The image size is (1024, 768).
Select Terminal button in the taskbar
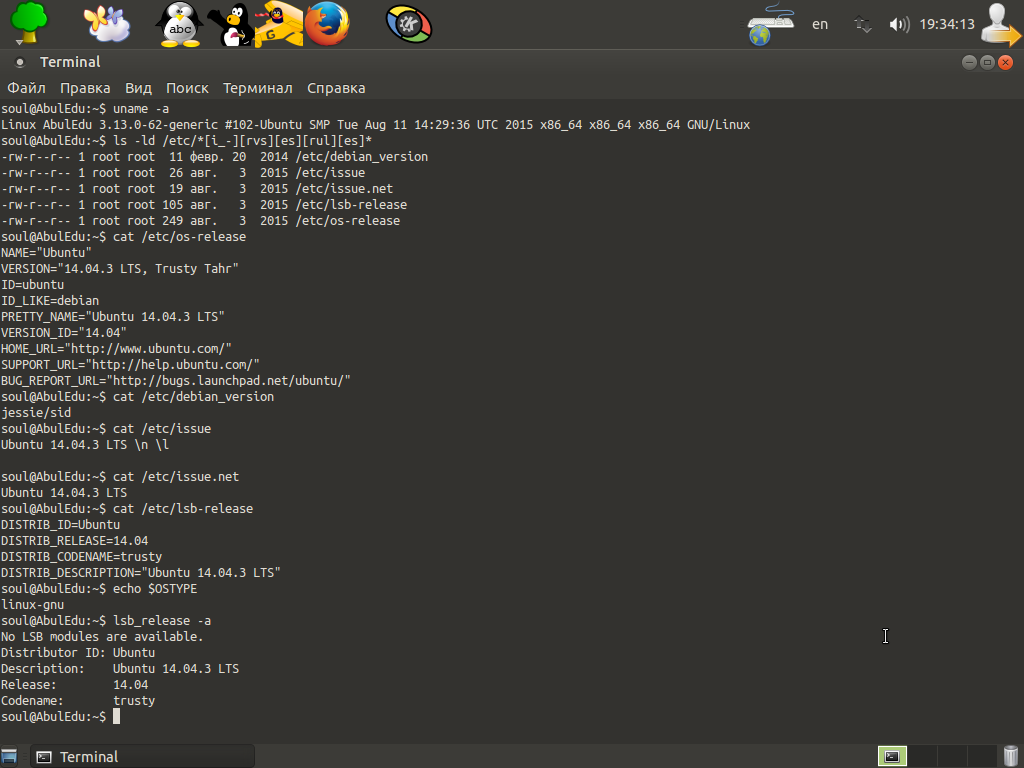tap(142, 757)
